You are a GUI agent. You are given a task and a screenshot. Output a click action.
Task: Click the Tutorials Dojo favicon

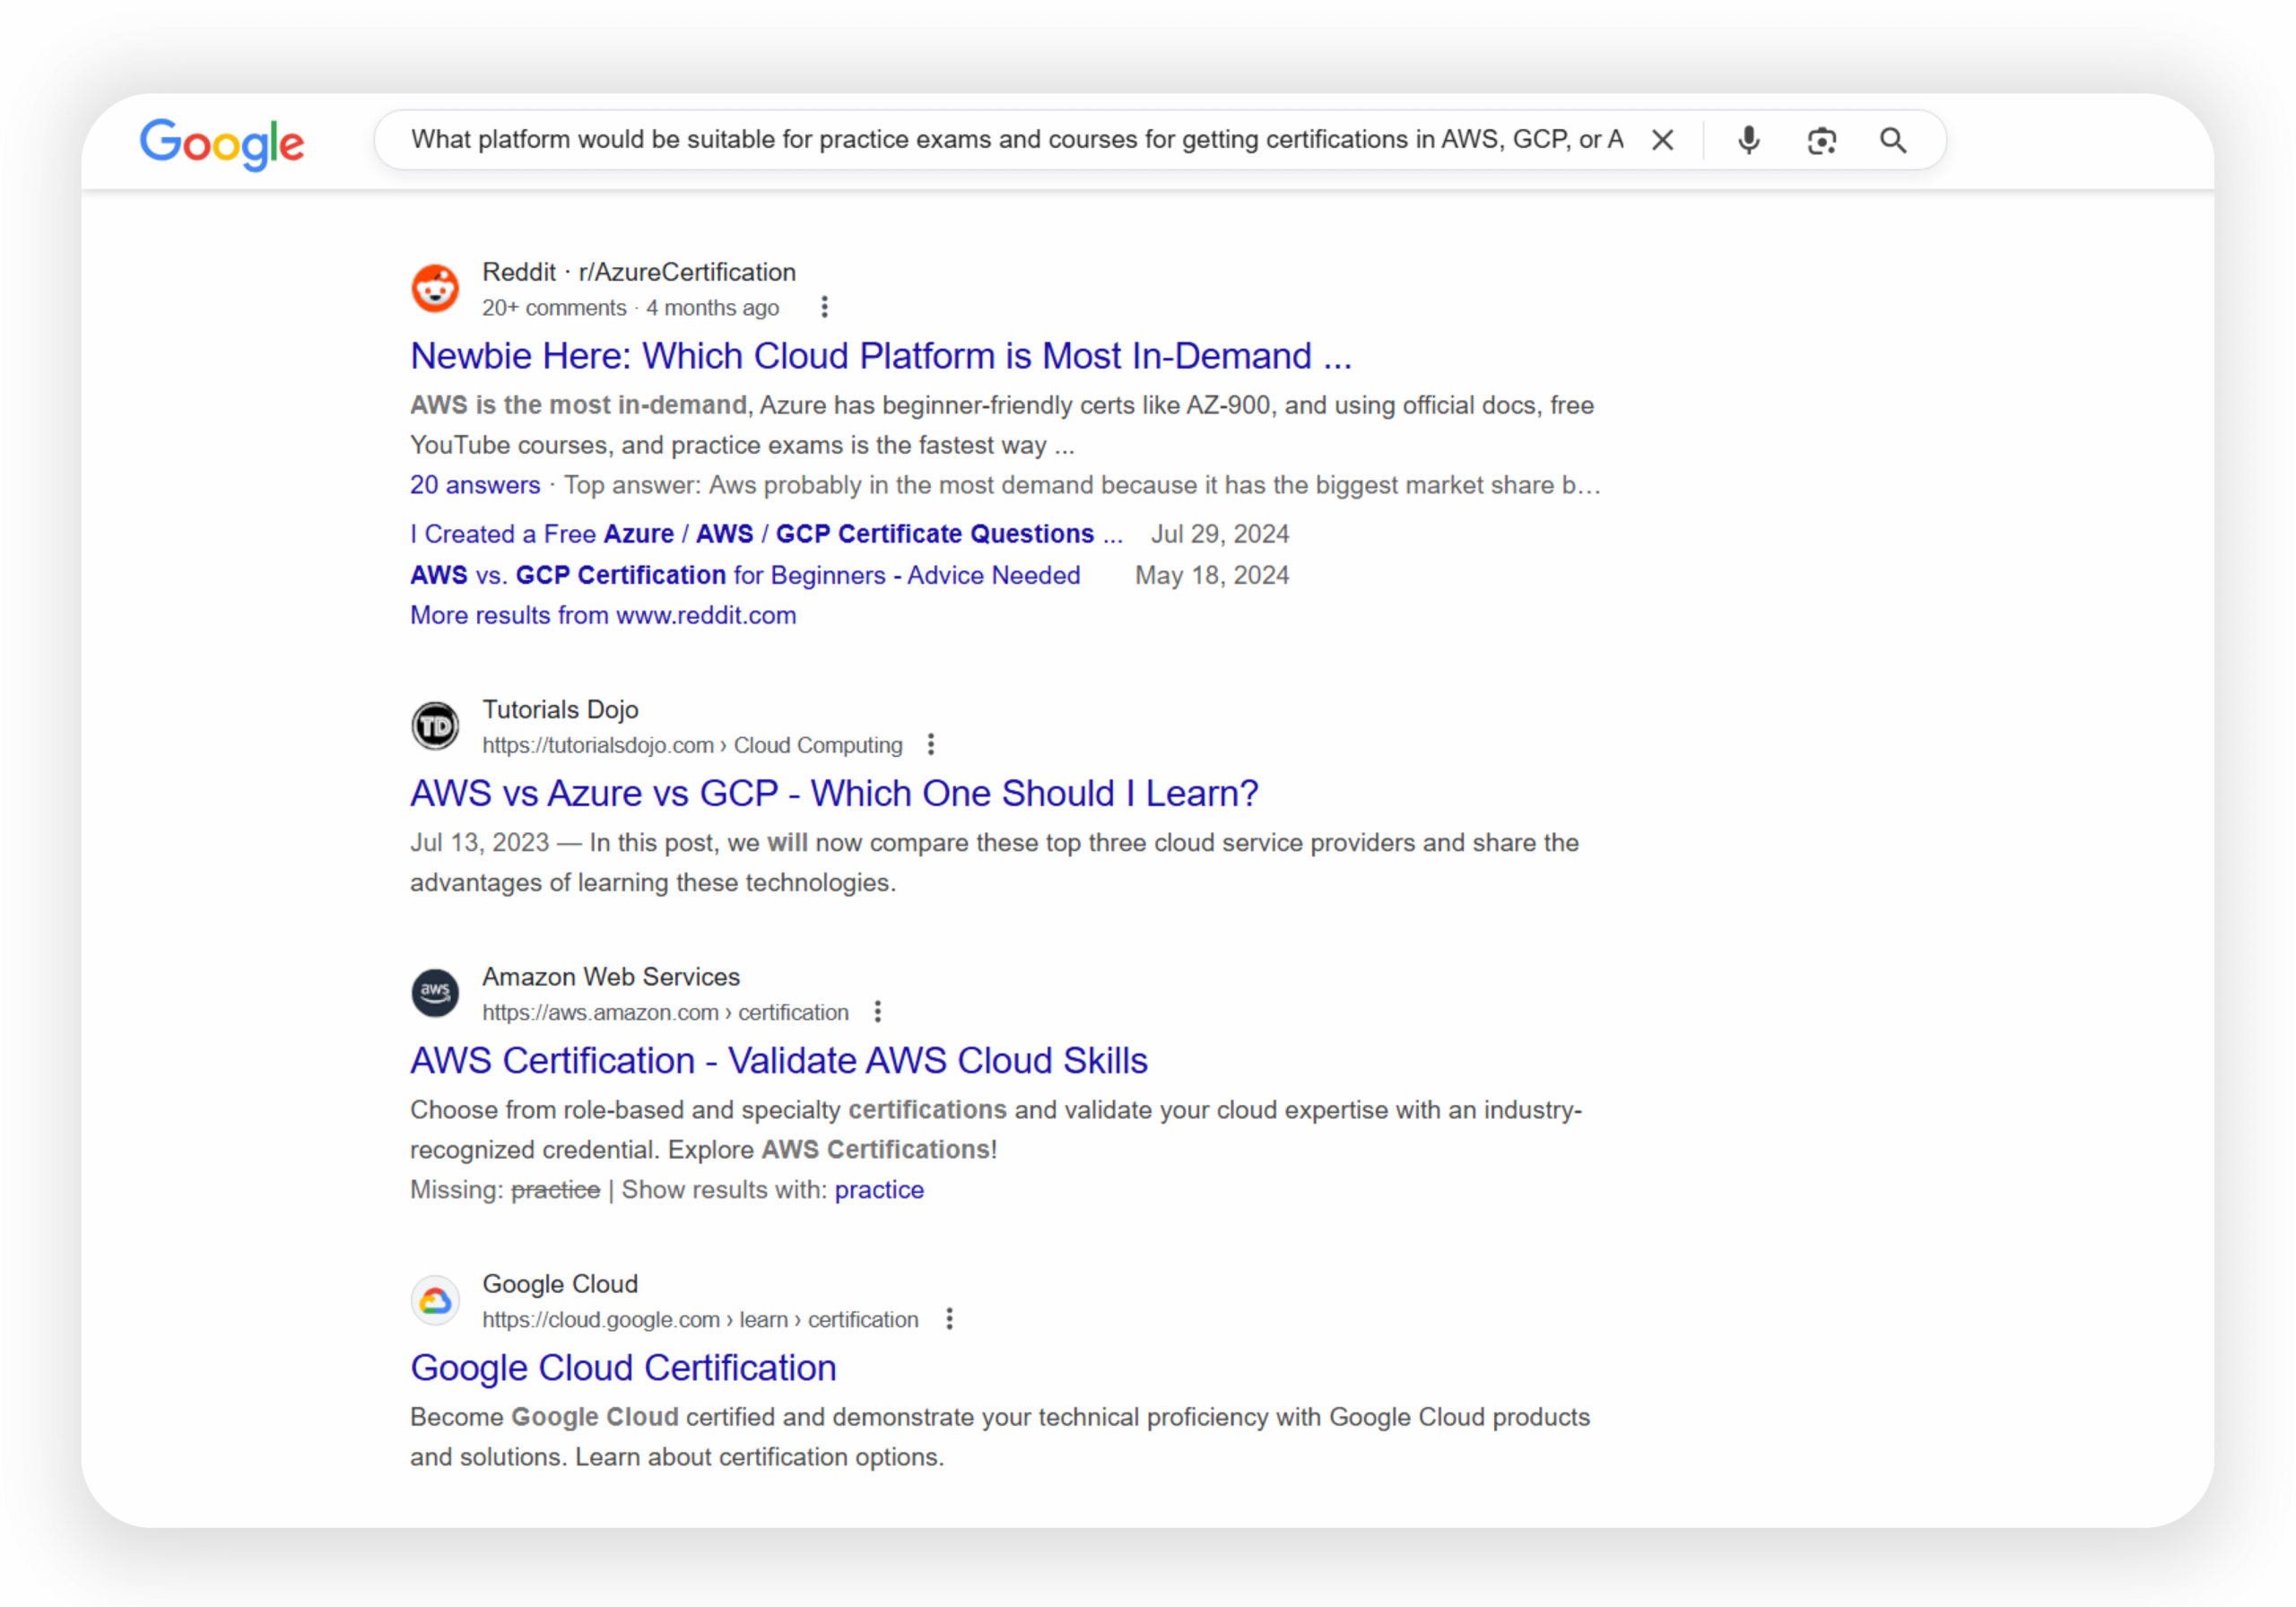pyautogui.click(x=436, y=726)
